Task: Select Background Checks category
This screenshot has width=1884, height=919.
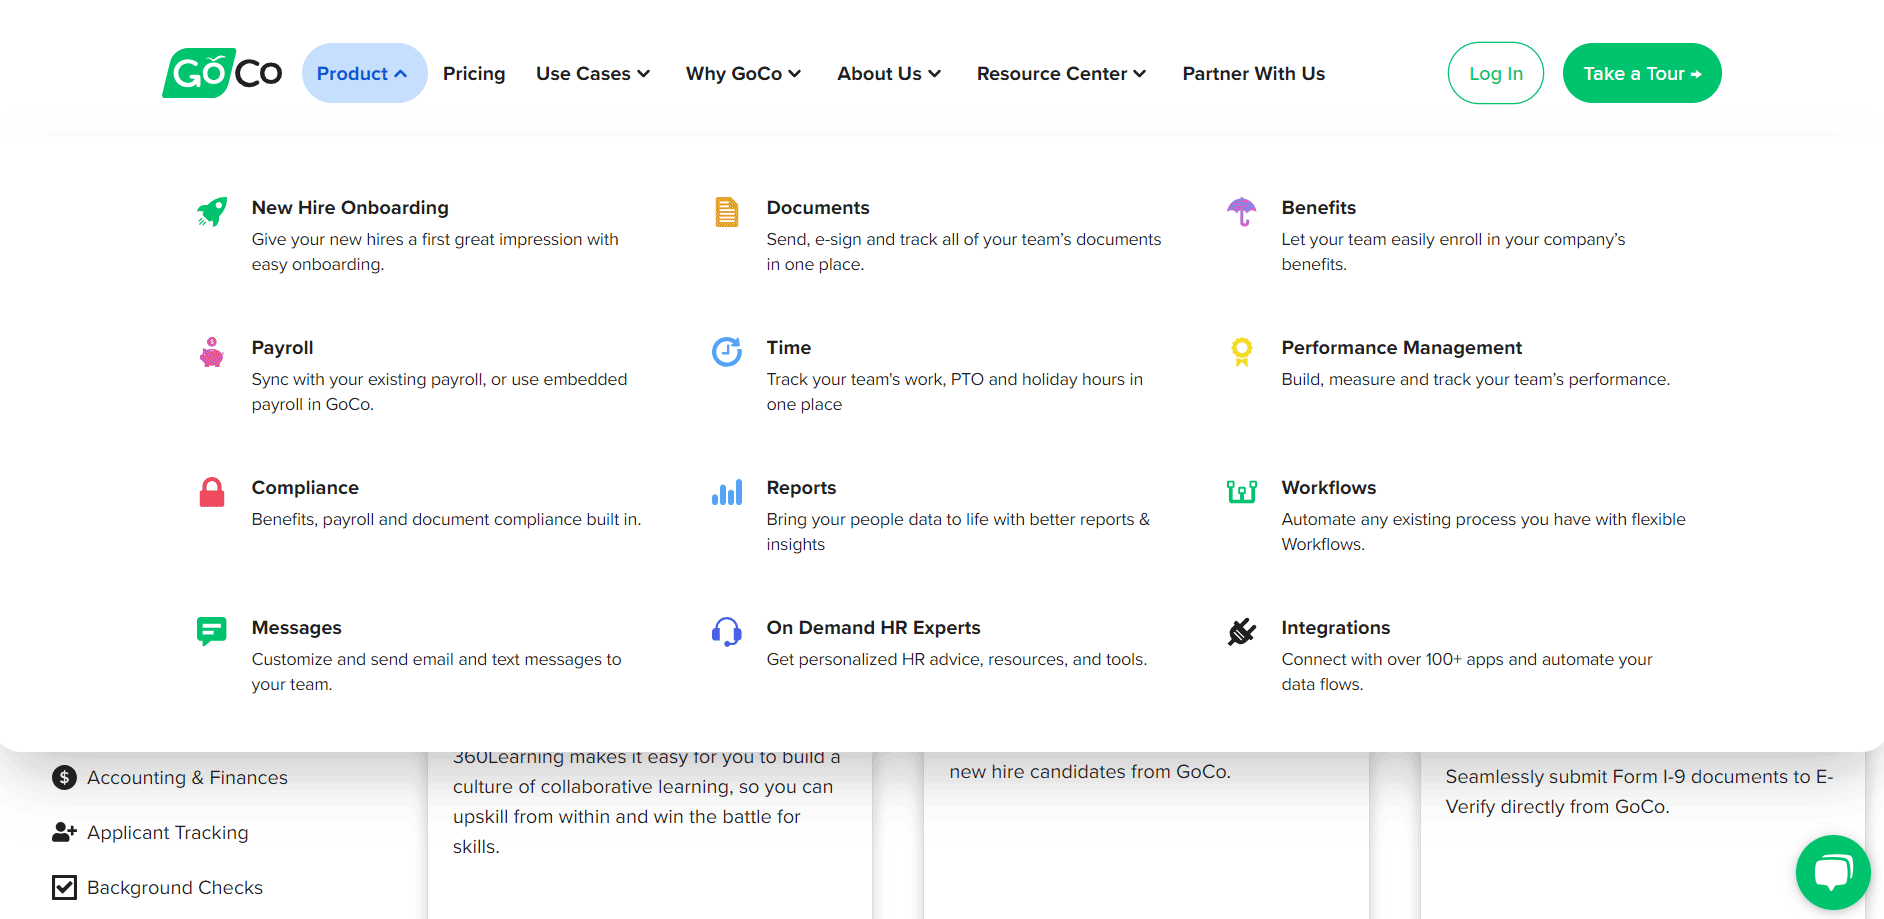Action: 175,887
